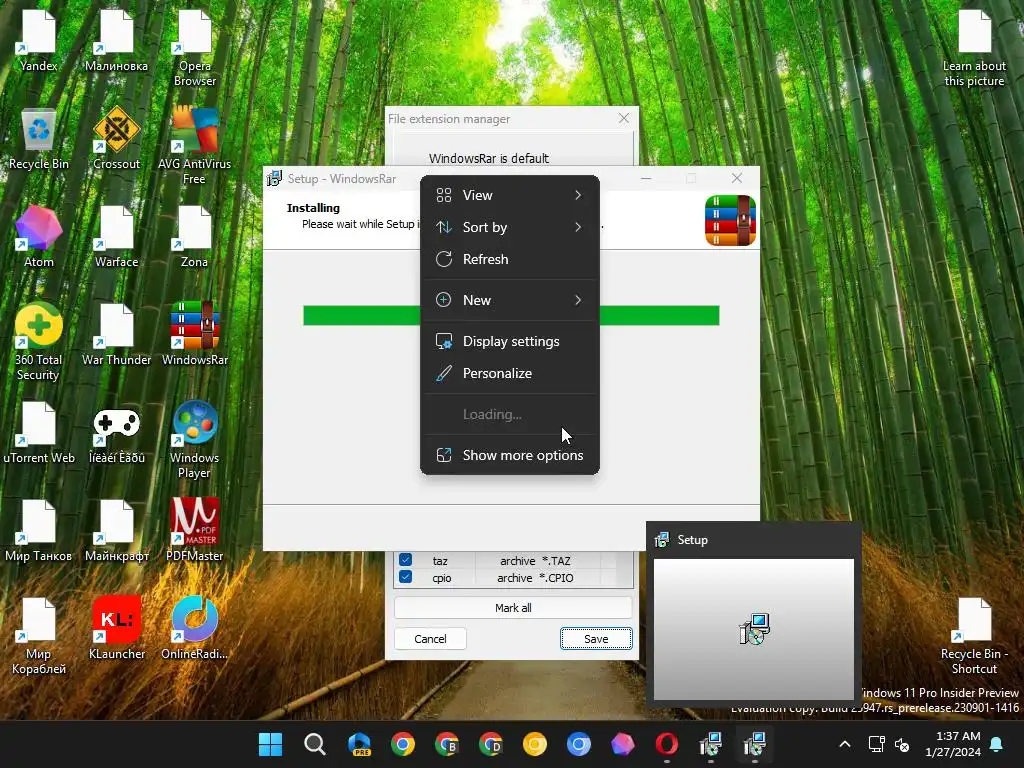Open OnlineRadio desktop icon
1024x768 pixels.
195,628
